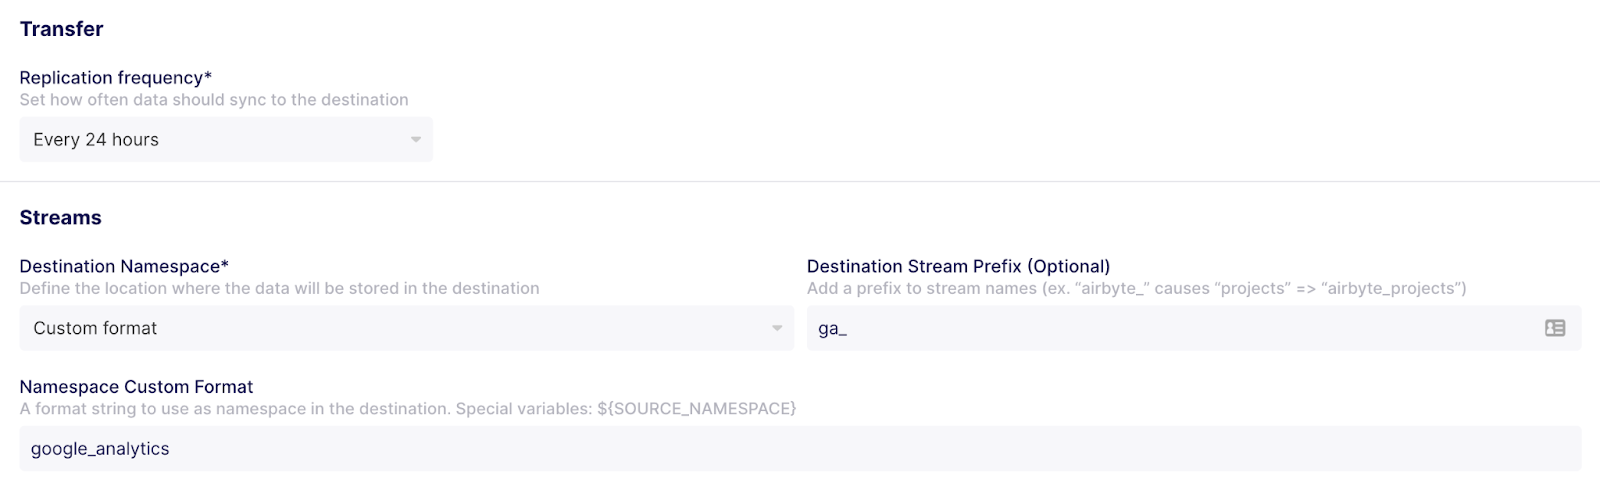Click the Streams section heading

pyautogui.click(x=60, y=218)
